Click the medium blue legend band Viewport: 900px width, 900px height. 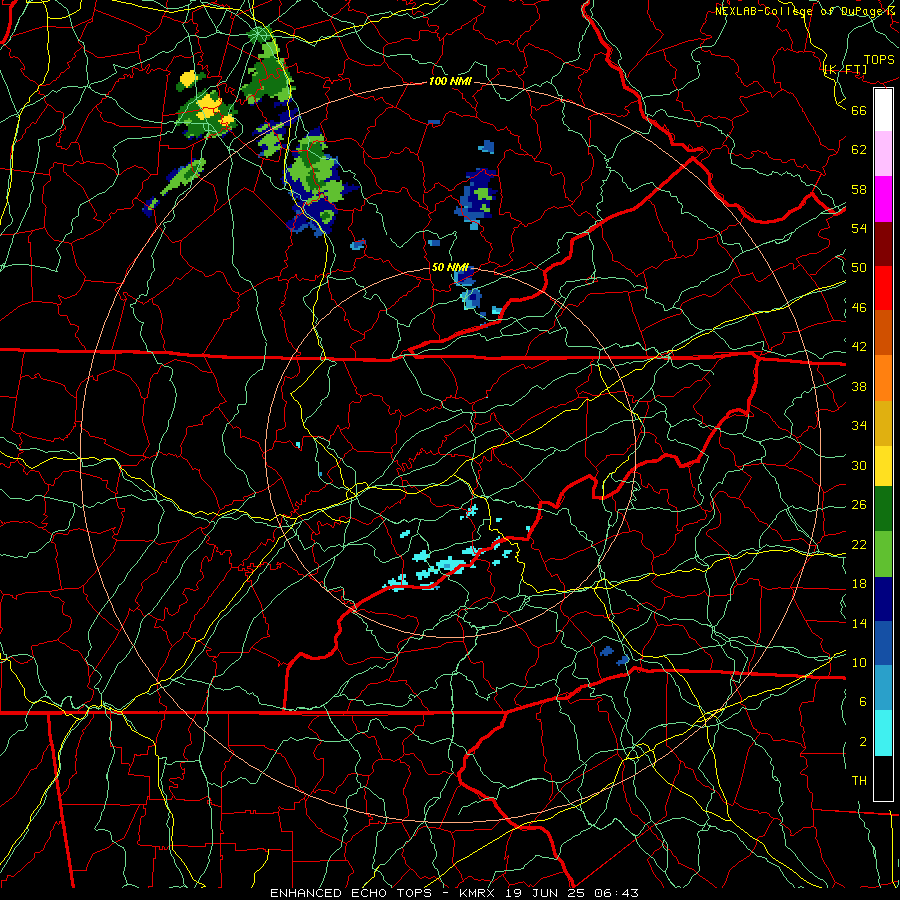[883, 643]
